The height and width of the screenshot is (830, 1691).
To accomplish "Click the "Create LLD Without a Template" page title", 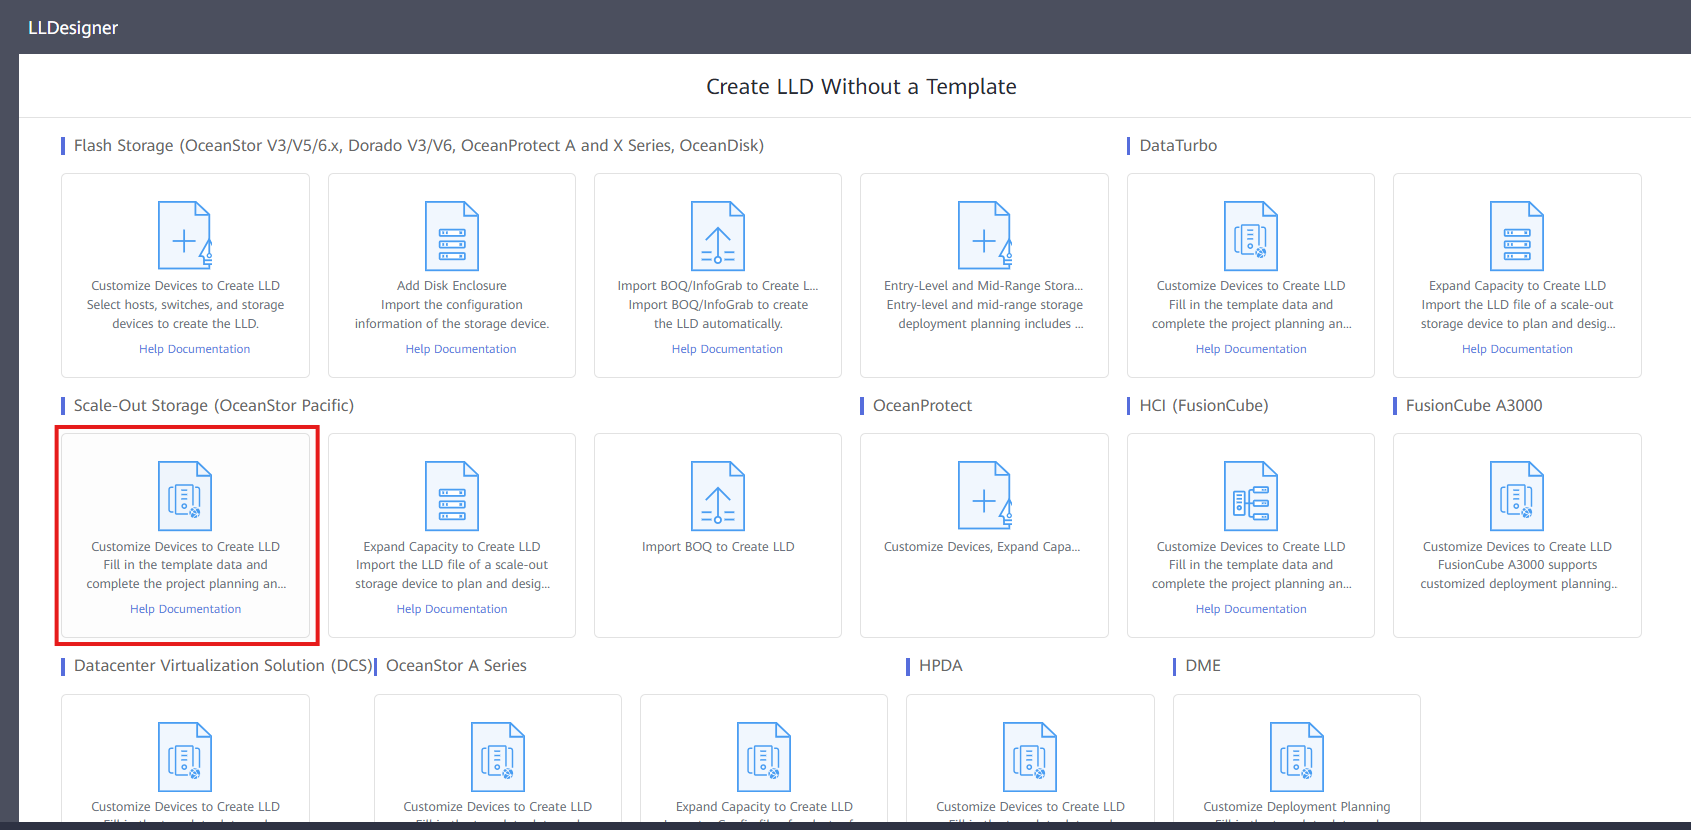I will click(x=861, y=87).
